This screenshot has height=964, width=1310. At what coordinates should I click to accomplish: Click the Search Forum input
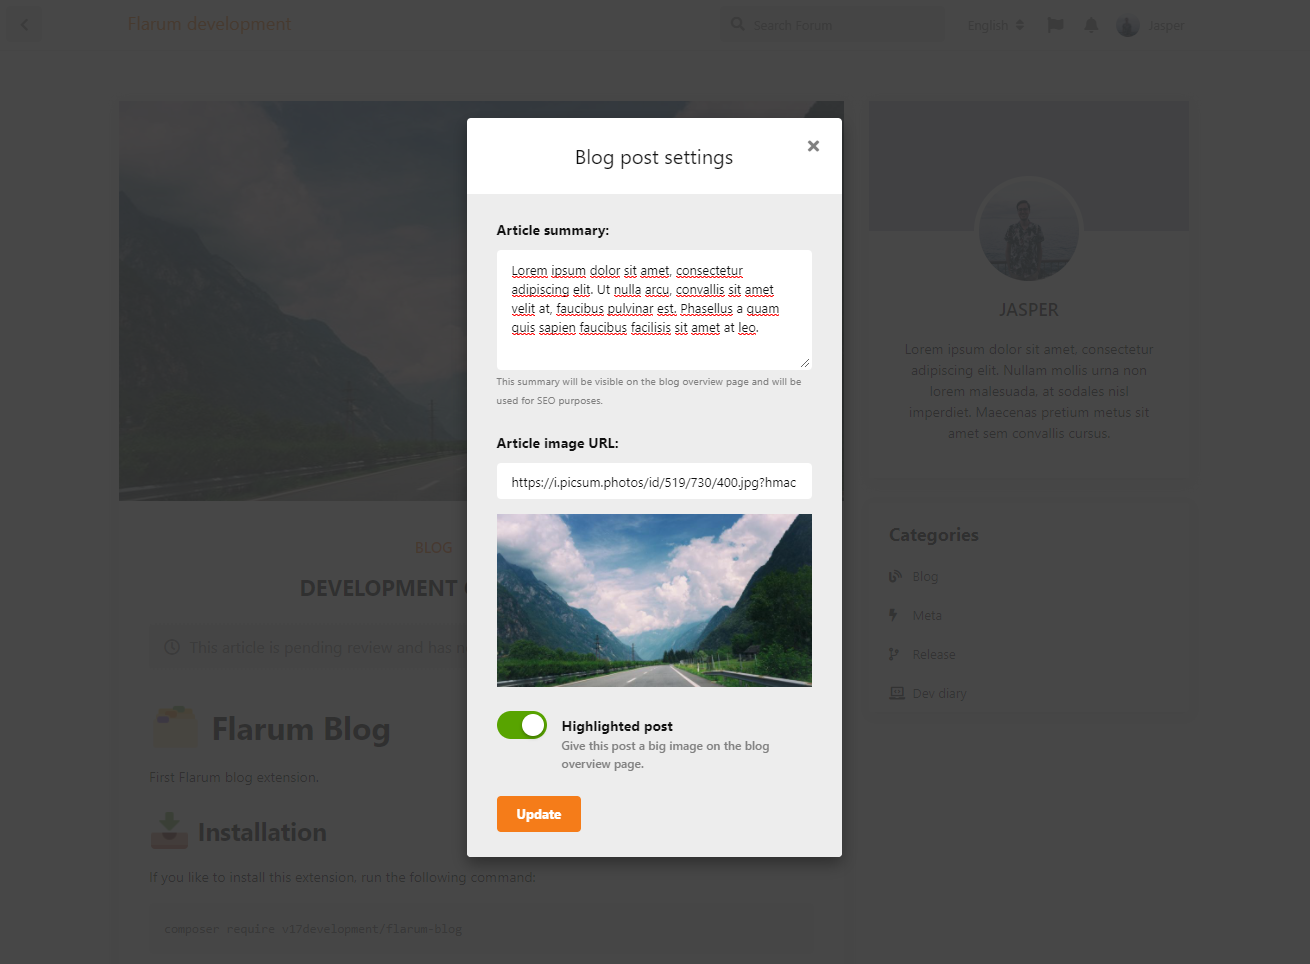pos(832,25)
